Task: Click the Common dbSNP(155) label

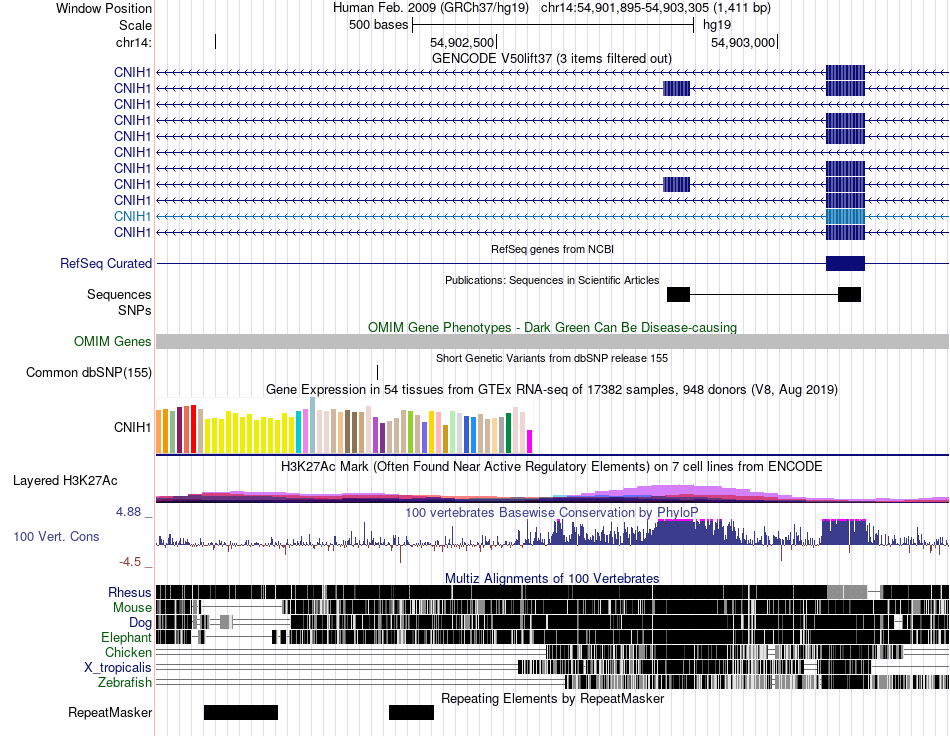Action: [88, 373]
